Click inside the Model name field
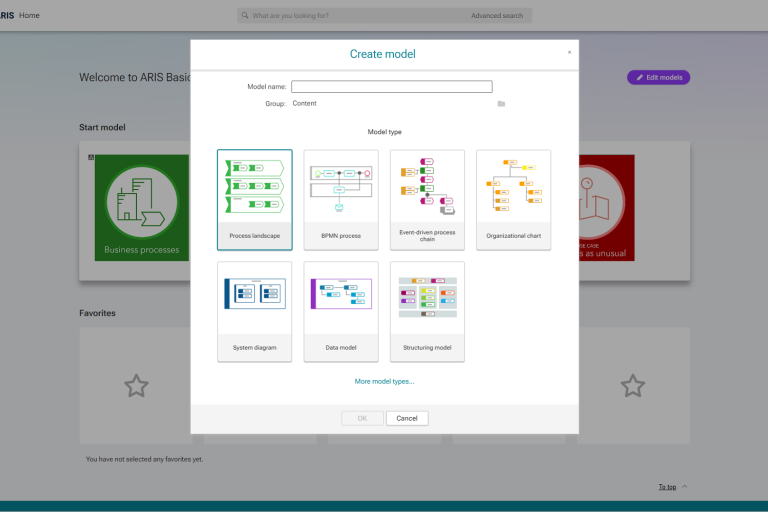This screenshot has width=768, height=512. tap(392, 87)
